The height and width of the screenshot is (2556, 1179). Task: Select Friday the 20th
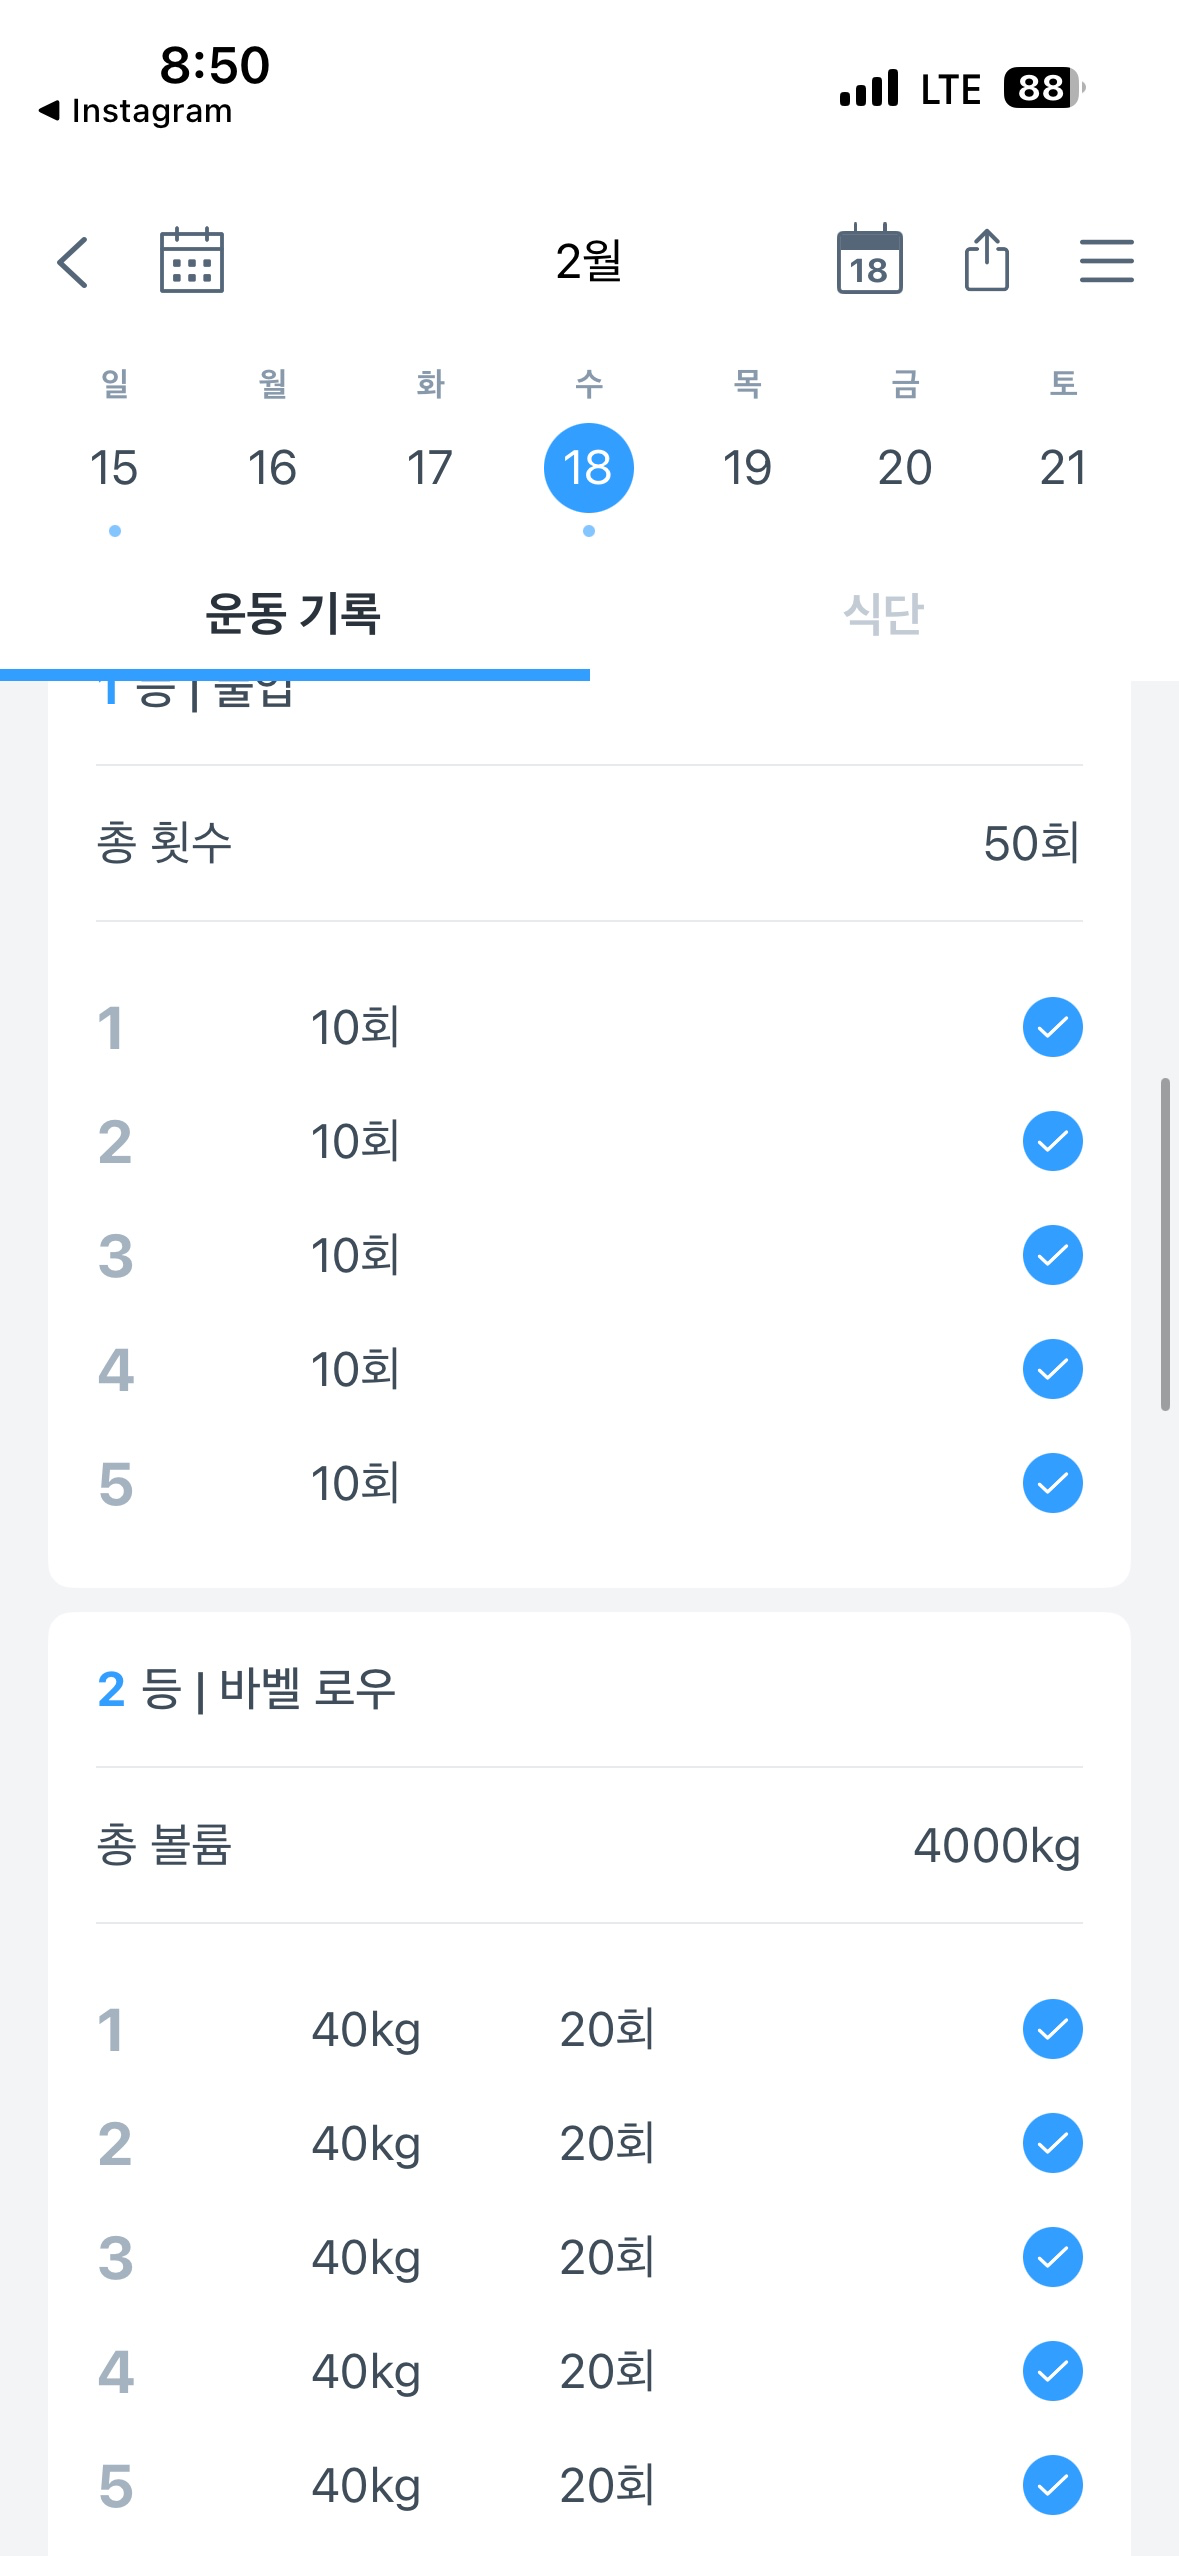904,468
